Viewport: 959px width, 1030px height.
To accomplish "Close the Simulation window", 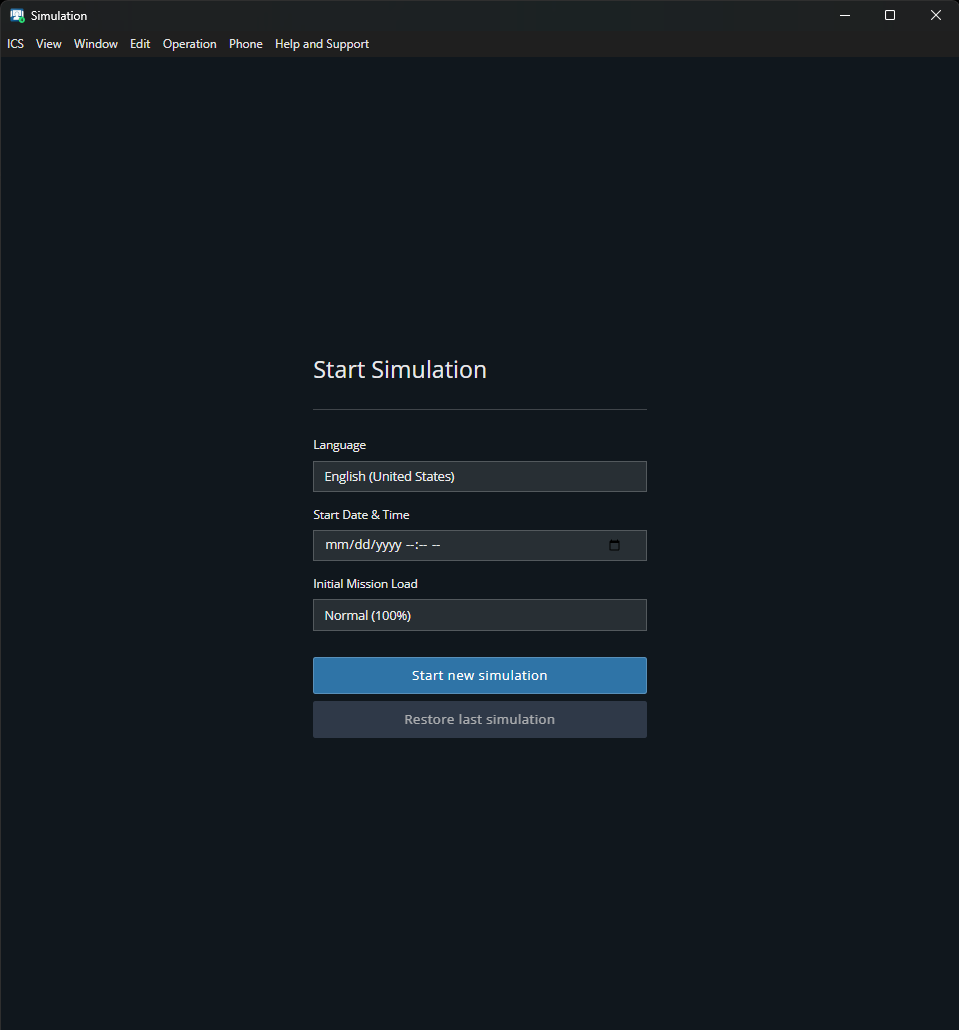I will [935, 16].
